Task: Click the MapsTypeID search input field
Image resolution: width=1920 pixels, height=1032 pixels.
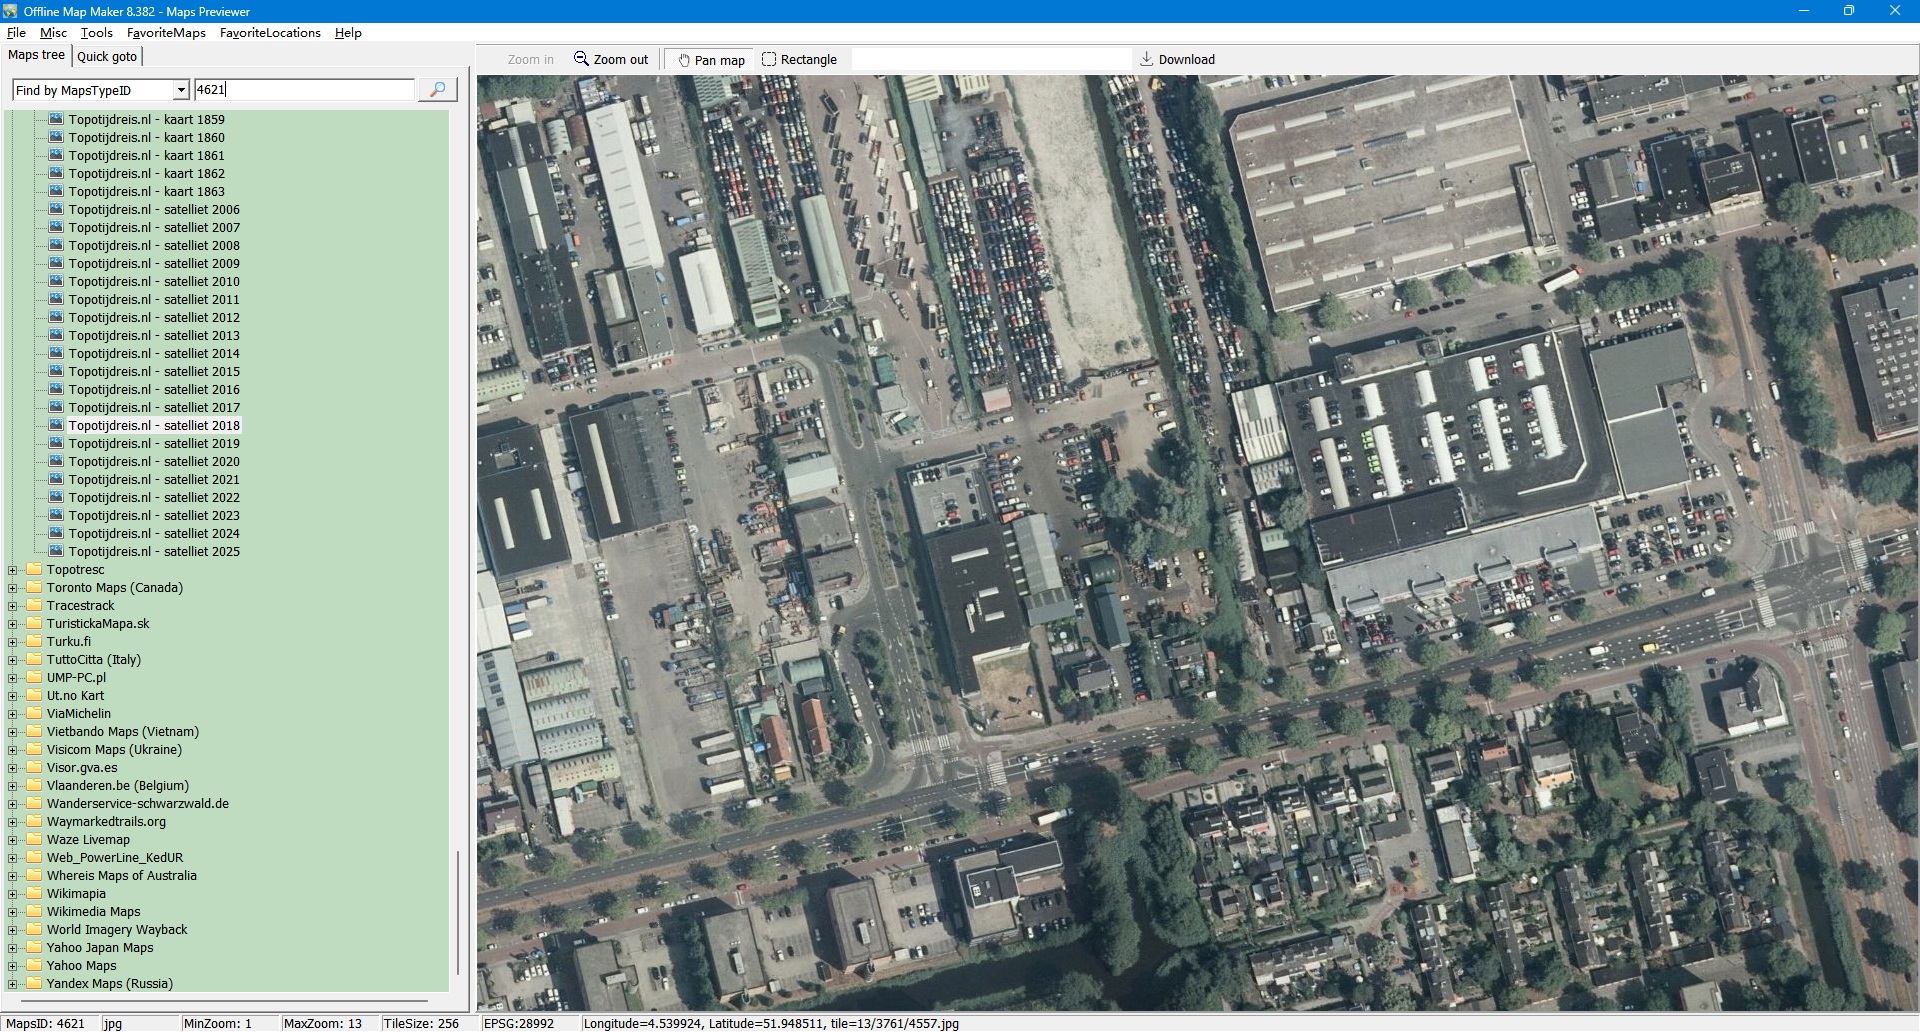Action: pos(304,90)
